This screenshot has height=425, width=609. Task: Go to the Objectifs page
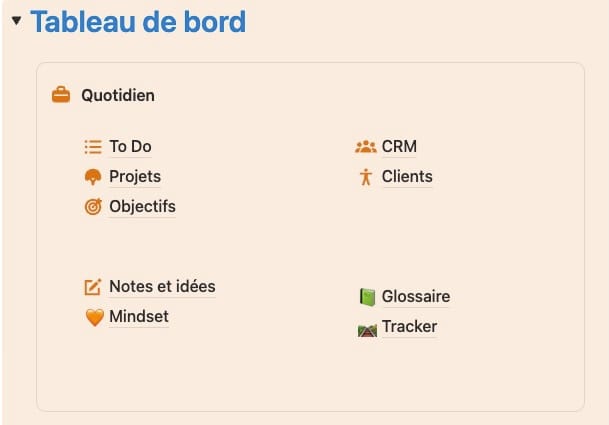coord(142,207)
